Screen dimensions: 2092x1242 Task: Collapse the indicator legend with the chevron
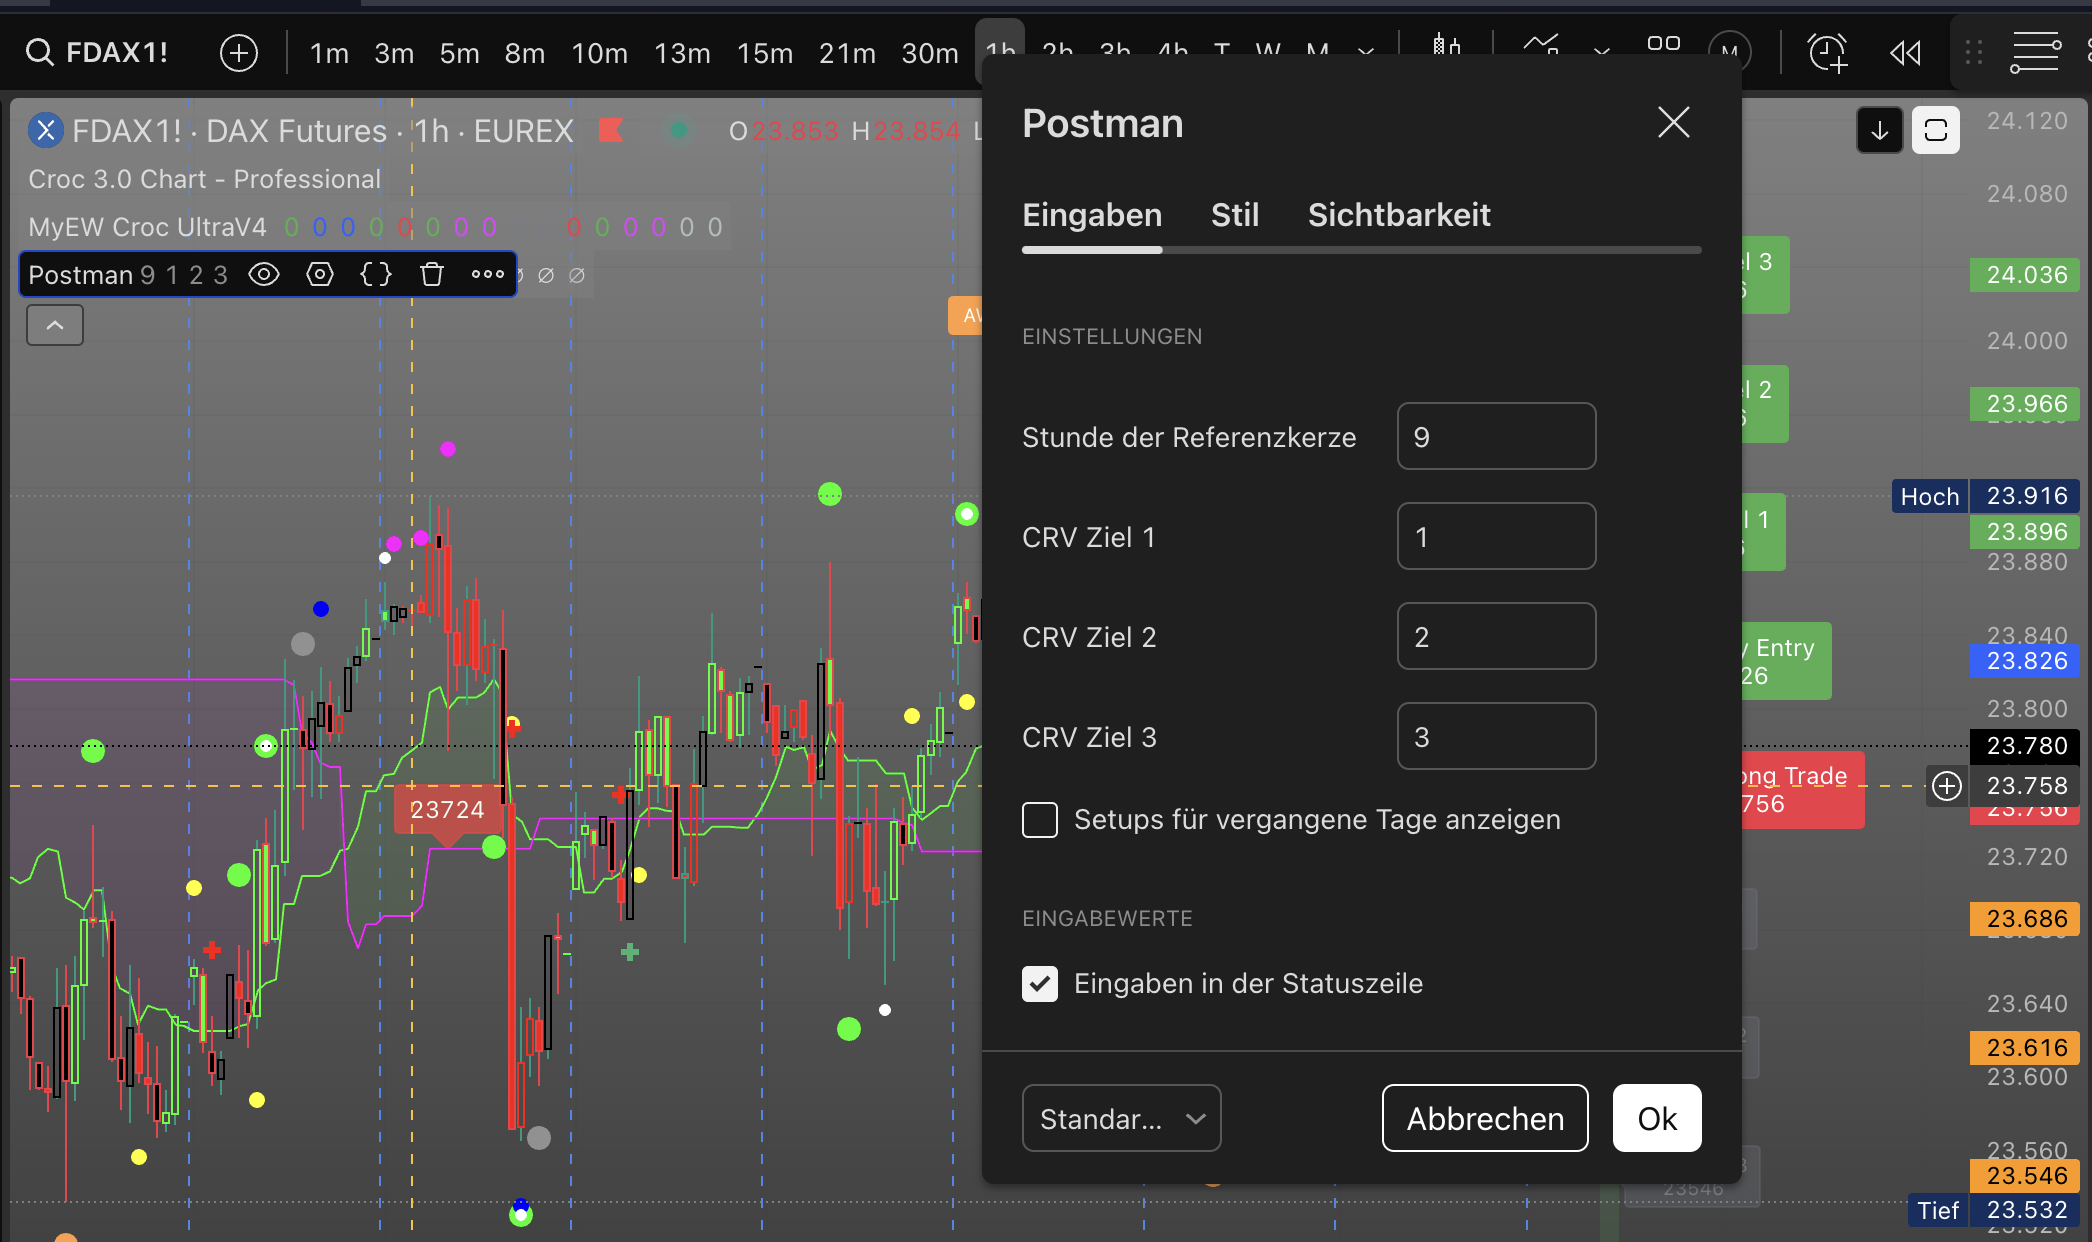(55, 326)
